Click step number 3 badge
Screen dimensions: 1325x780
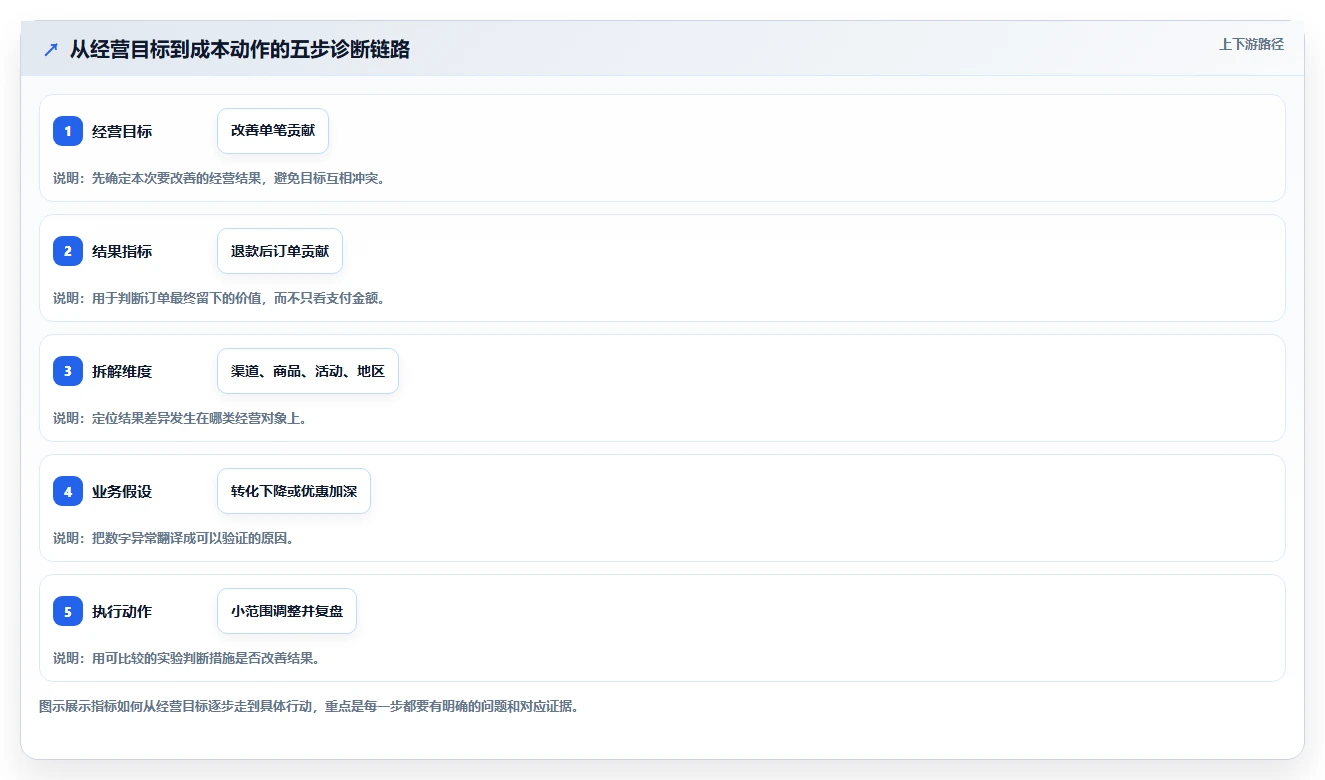coord(68,371)
